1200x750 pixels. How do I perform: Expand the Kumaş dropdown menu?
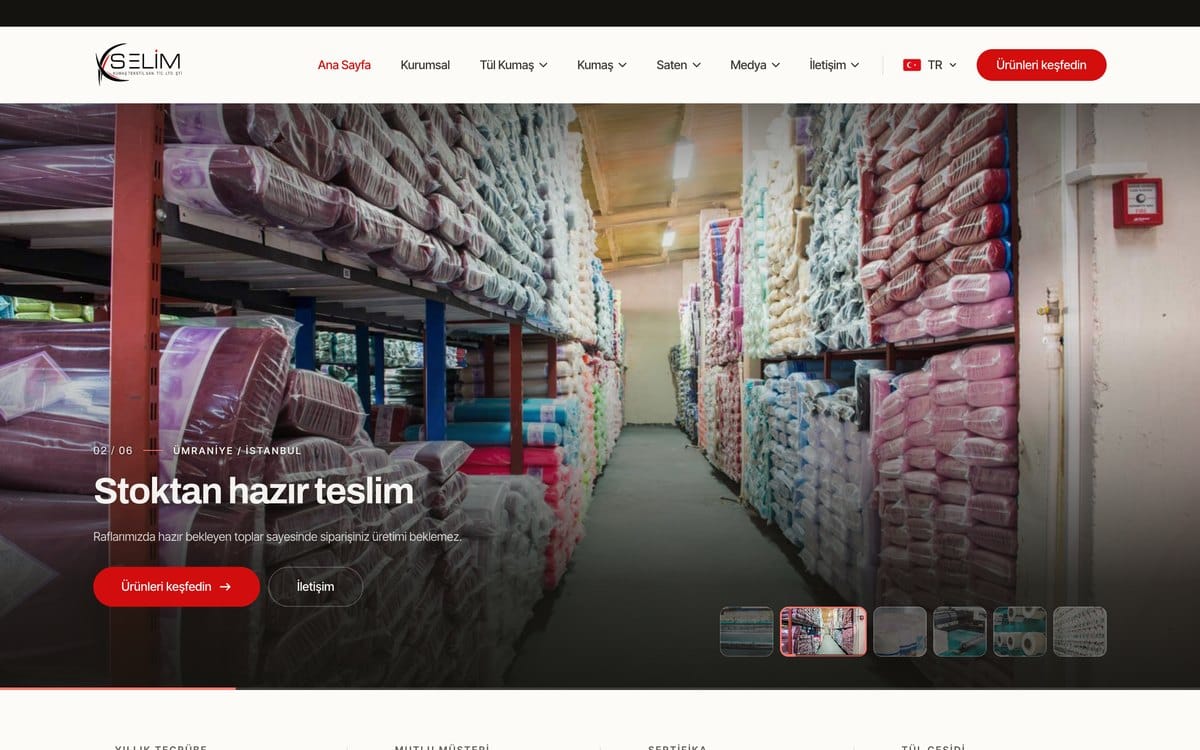(602, 65)
